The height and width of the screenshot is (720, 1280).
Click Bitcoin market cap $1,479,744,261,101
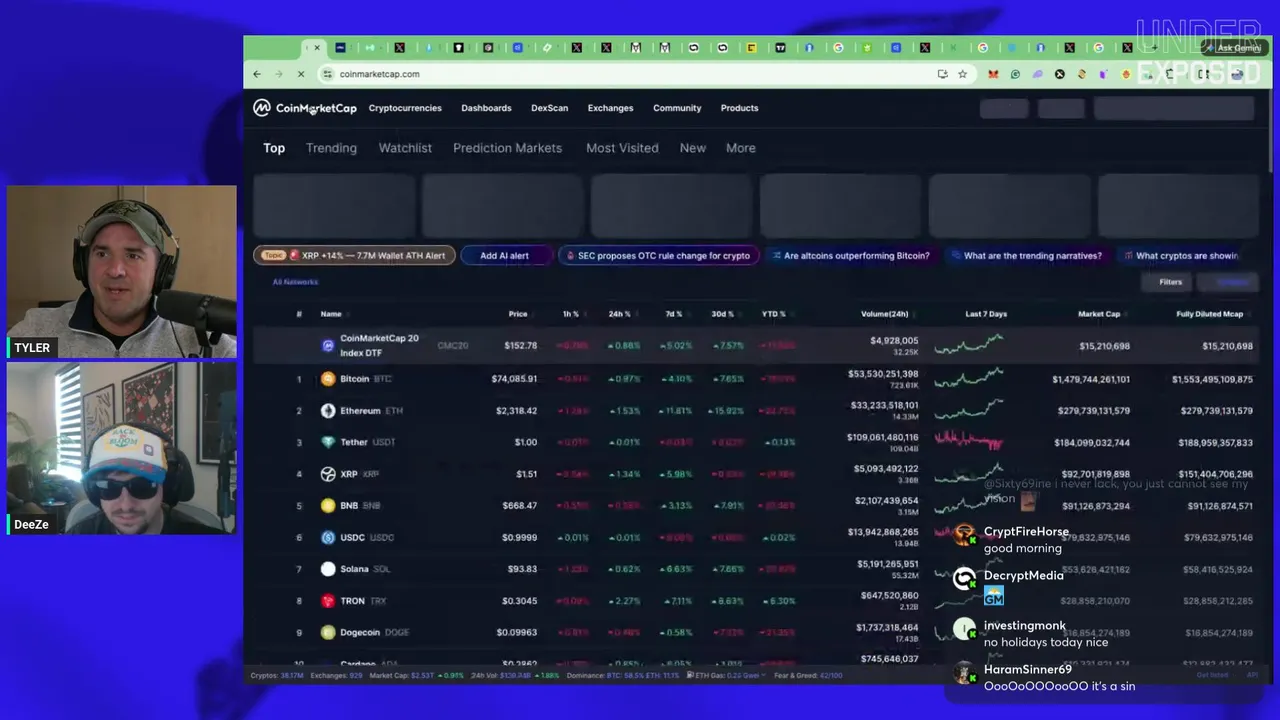click(1091, 379)
